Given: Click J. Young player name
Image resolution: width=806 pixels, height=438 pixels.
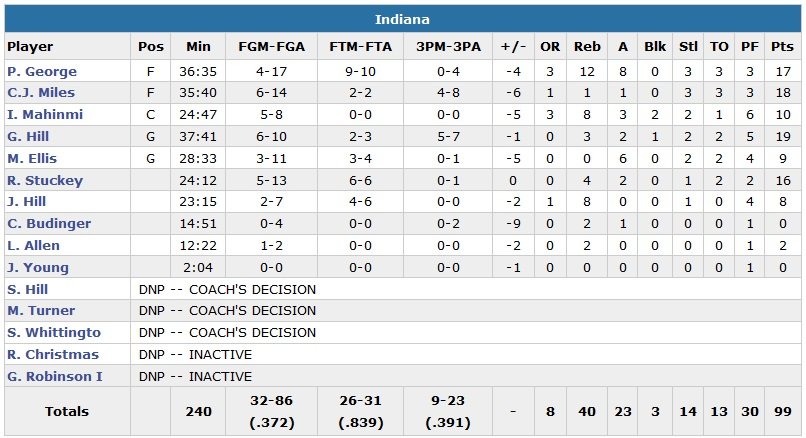Looking at the screenshot, I should pos(38,268).
